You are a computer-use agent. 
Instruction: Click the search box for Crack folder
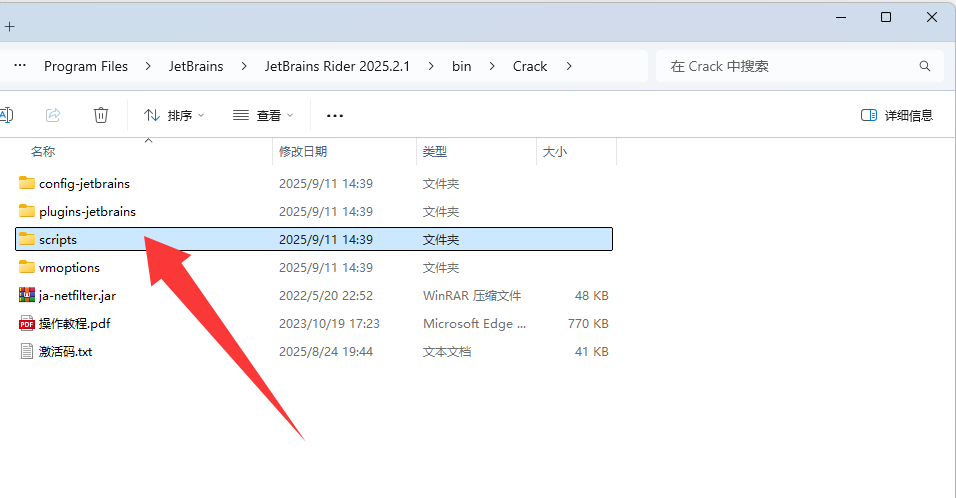click(801, 66)
